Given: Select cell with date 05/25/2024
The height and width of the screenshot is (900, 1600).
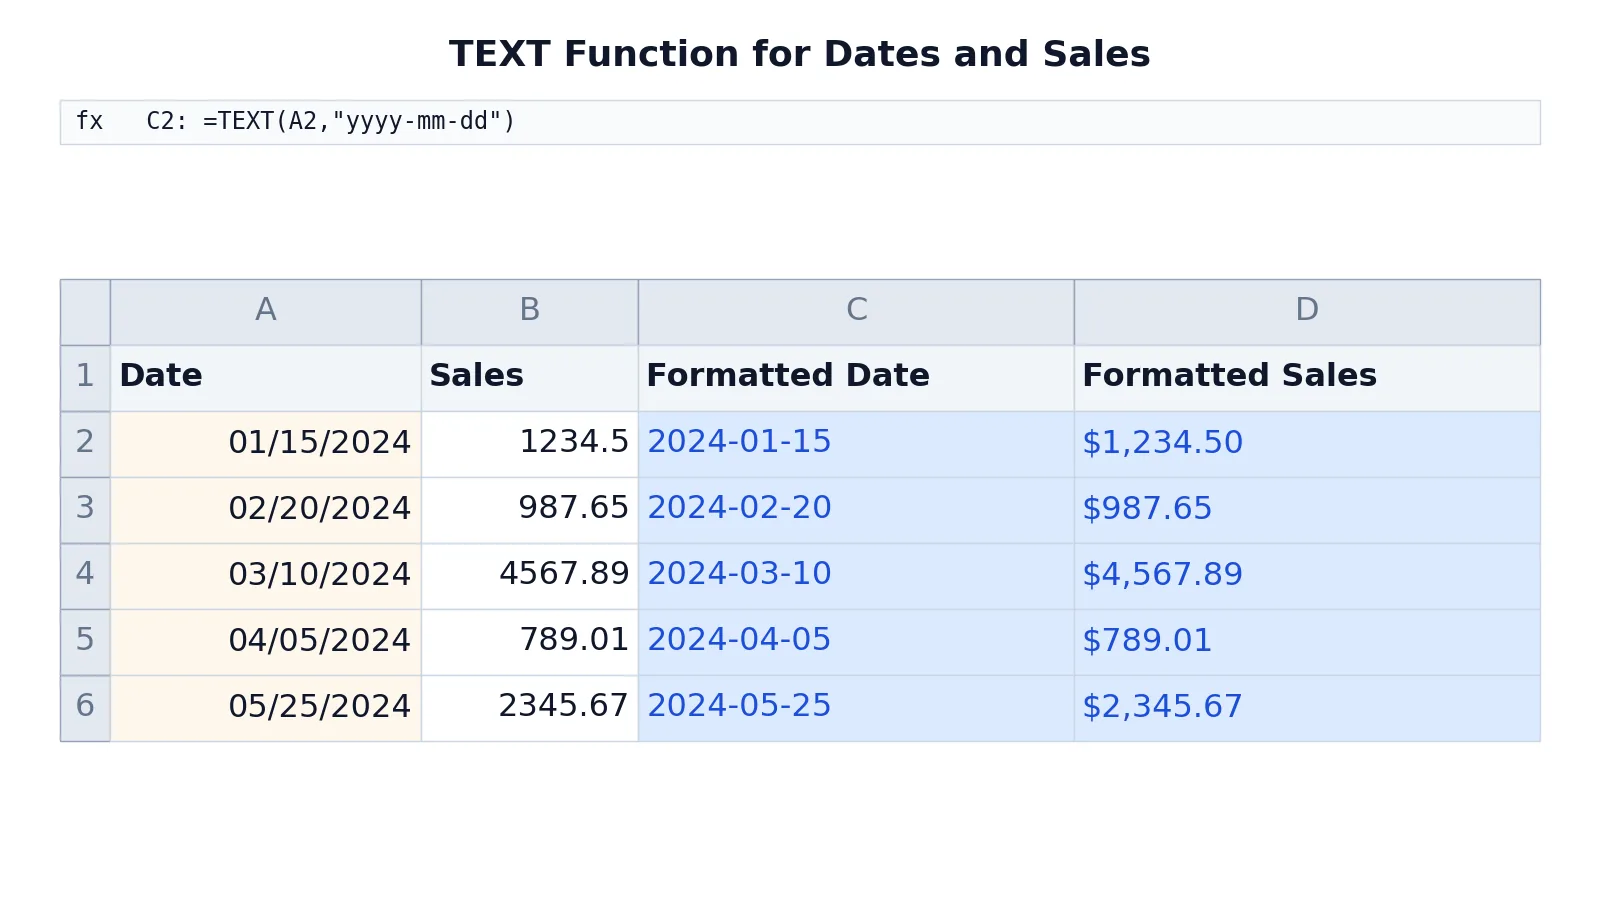Looking at the screenshot, I should [x=266, y=708].
